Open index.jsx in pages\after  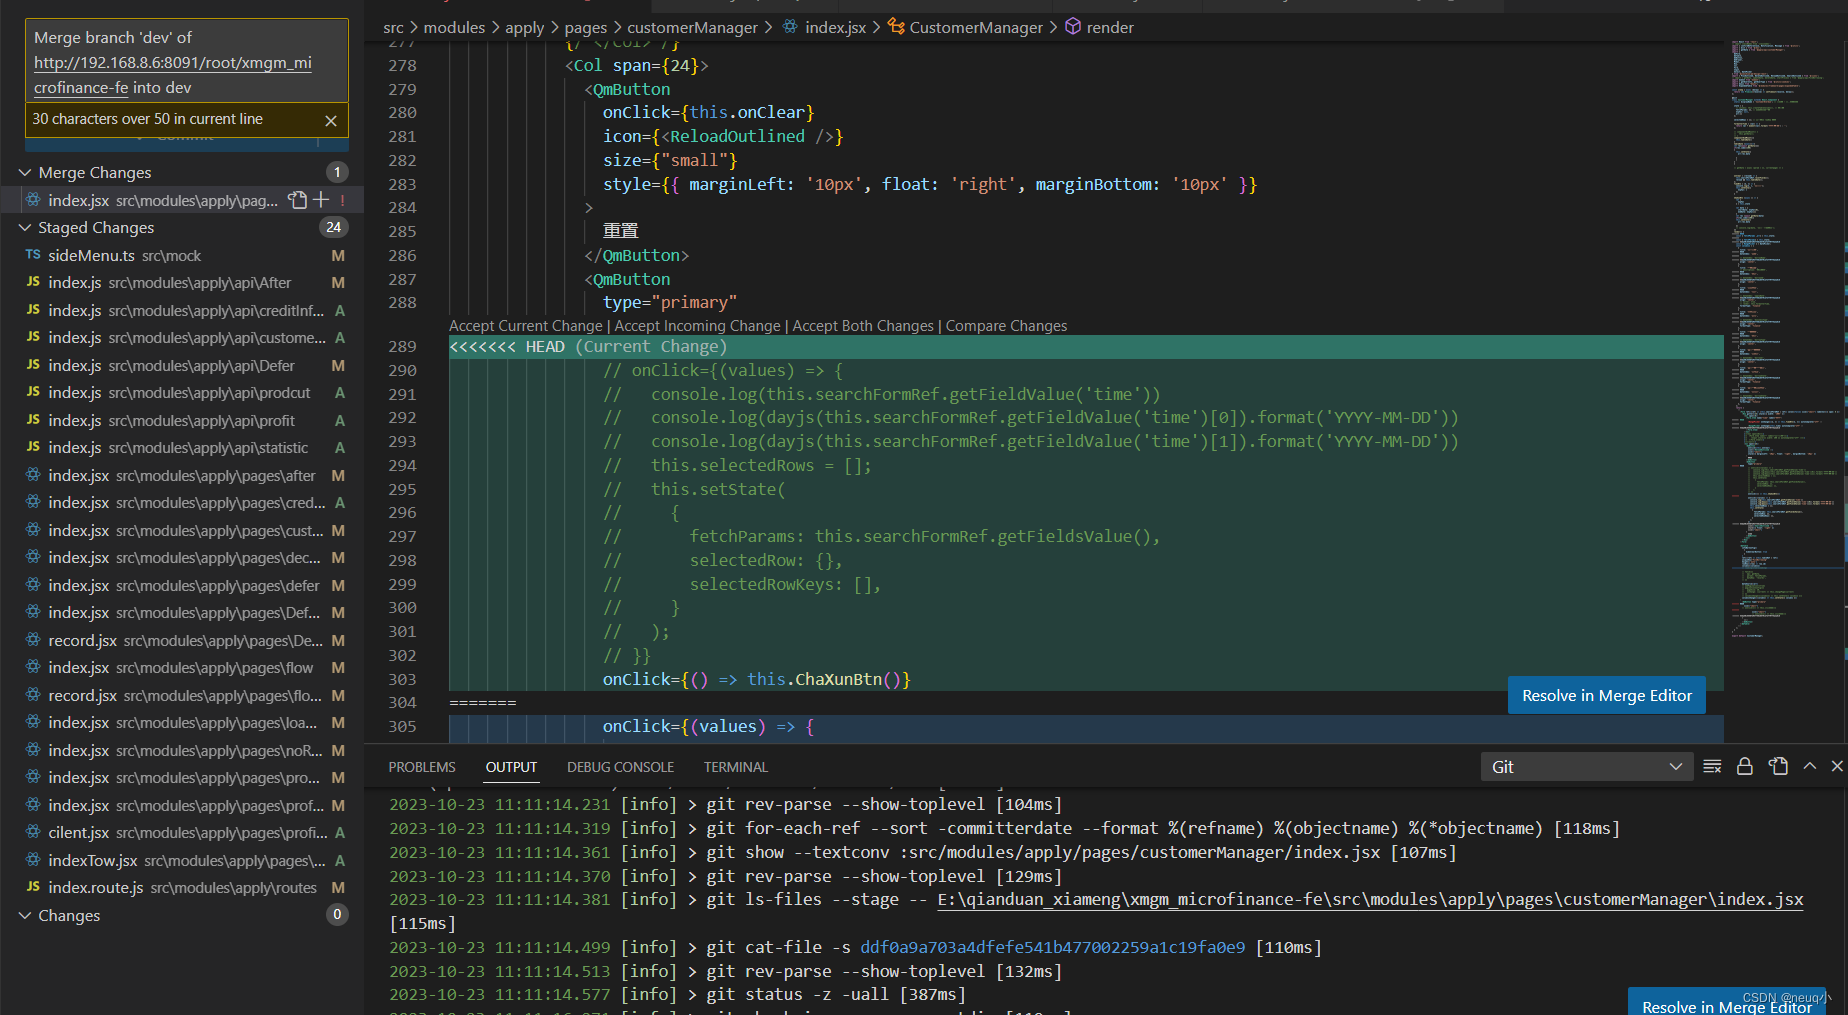tap(182, 475)
